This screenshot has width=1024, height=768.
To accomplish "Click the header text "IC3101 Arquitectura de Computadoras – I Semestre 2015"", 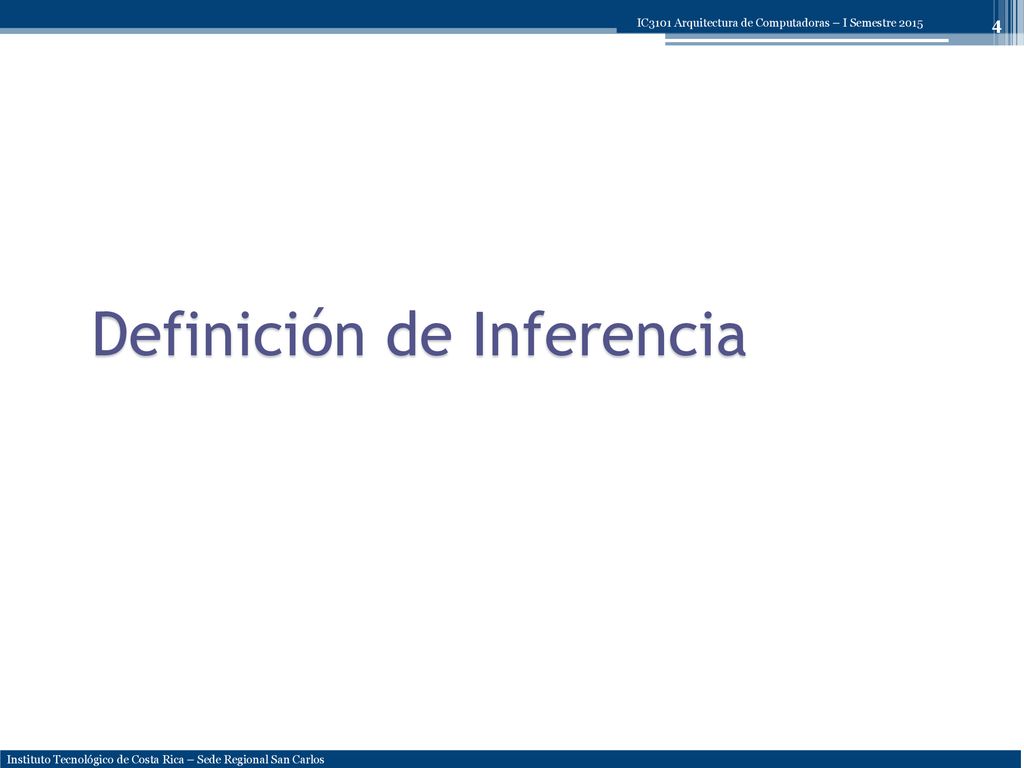I will click(780, 24).
